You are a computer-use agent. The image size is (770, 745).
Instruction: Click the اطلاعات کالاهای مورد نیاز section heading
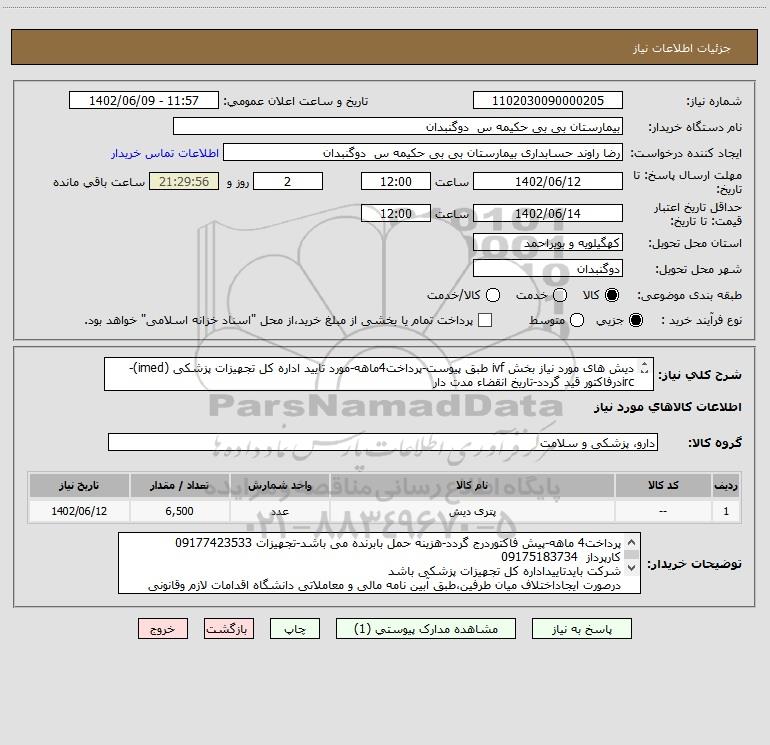[x=668, y=407]
